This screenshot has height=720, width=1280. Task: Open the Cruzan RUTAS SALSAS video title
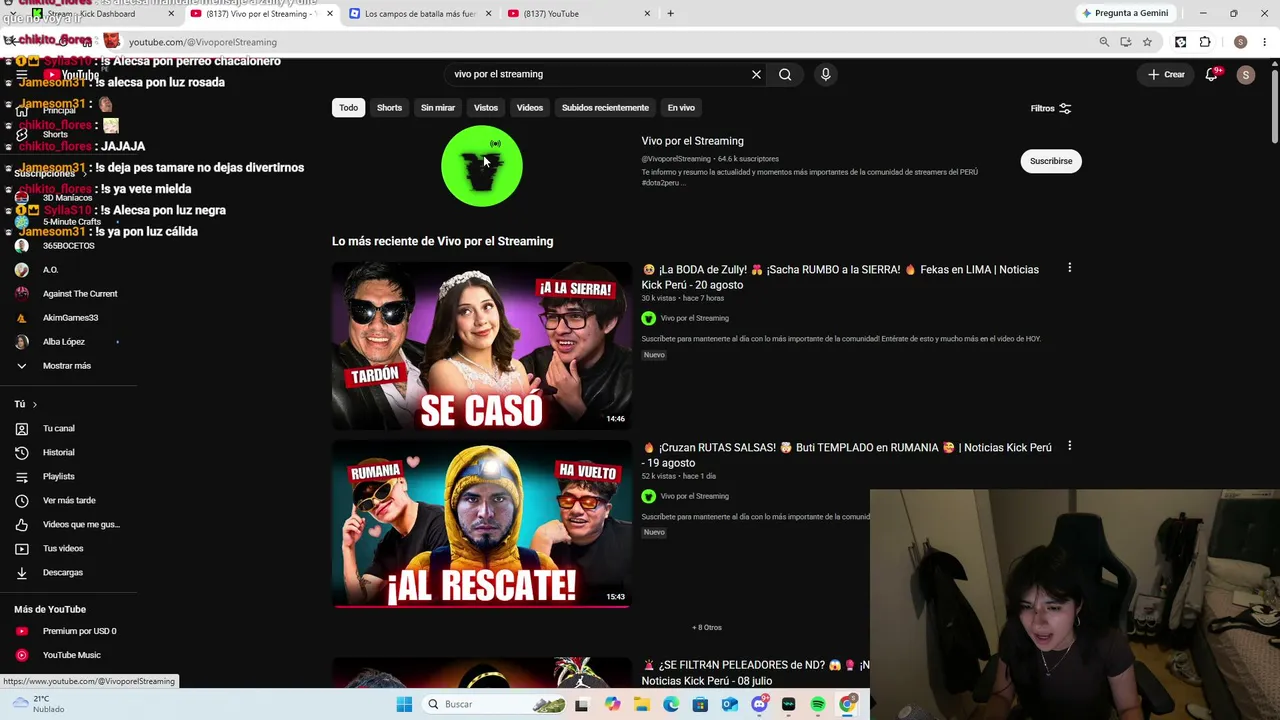click(846, 455)
